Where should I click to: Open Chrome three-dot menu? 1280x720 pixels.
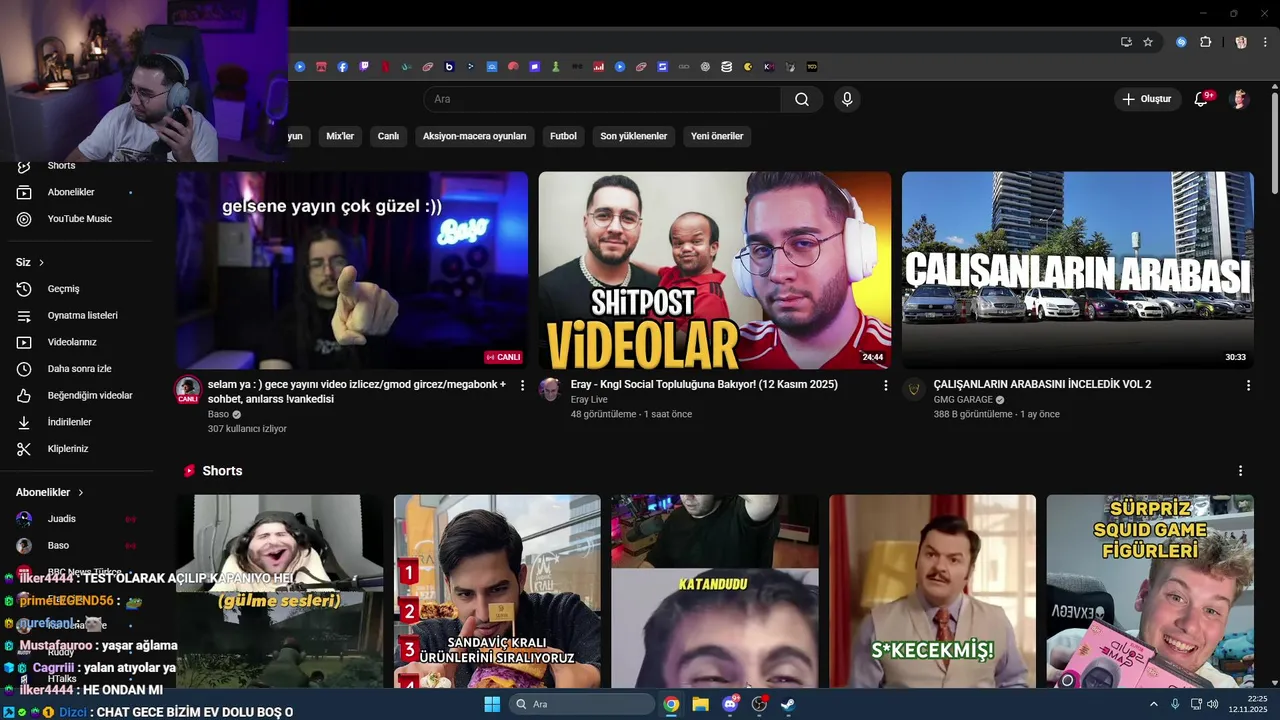(x=1264, y=42)
